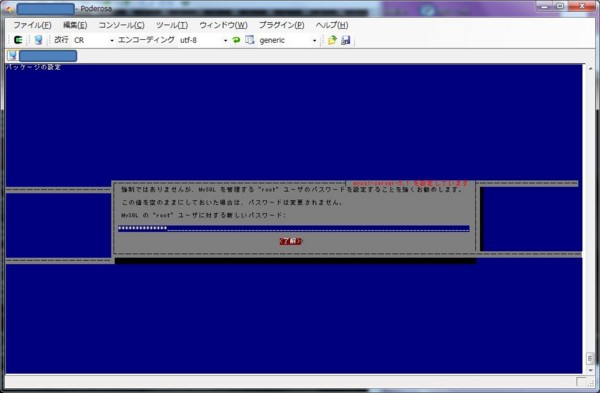Screen dimensions: 600x393
Task: Click the new connection toolbar icon
Action: (x=18, y=40)
